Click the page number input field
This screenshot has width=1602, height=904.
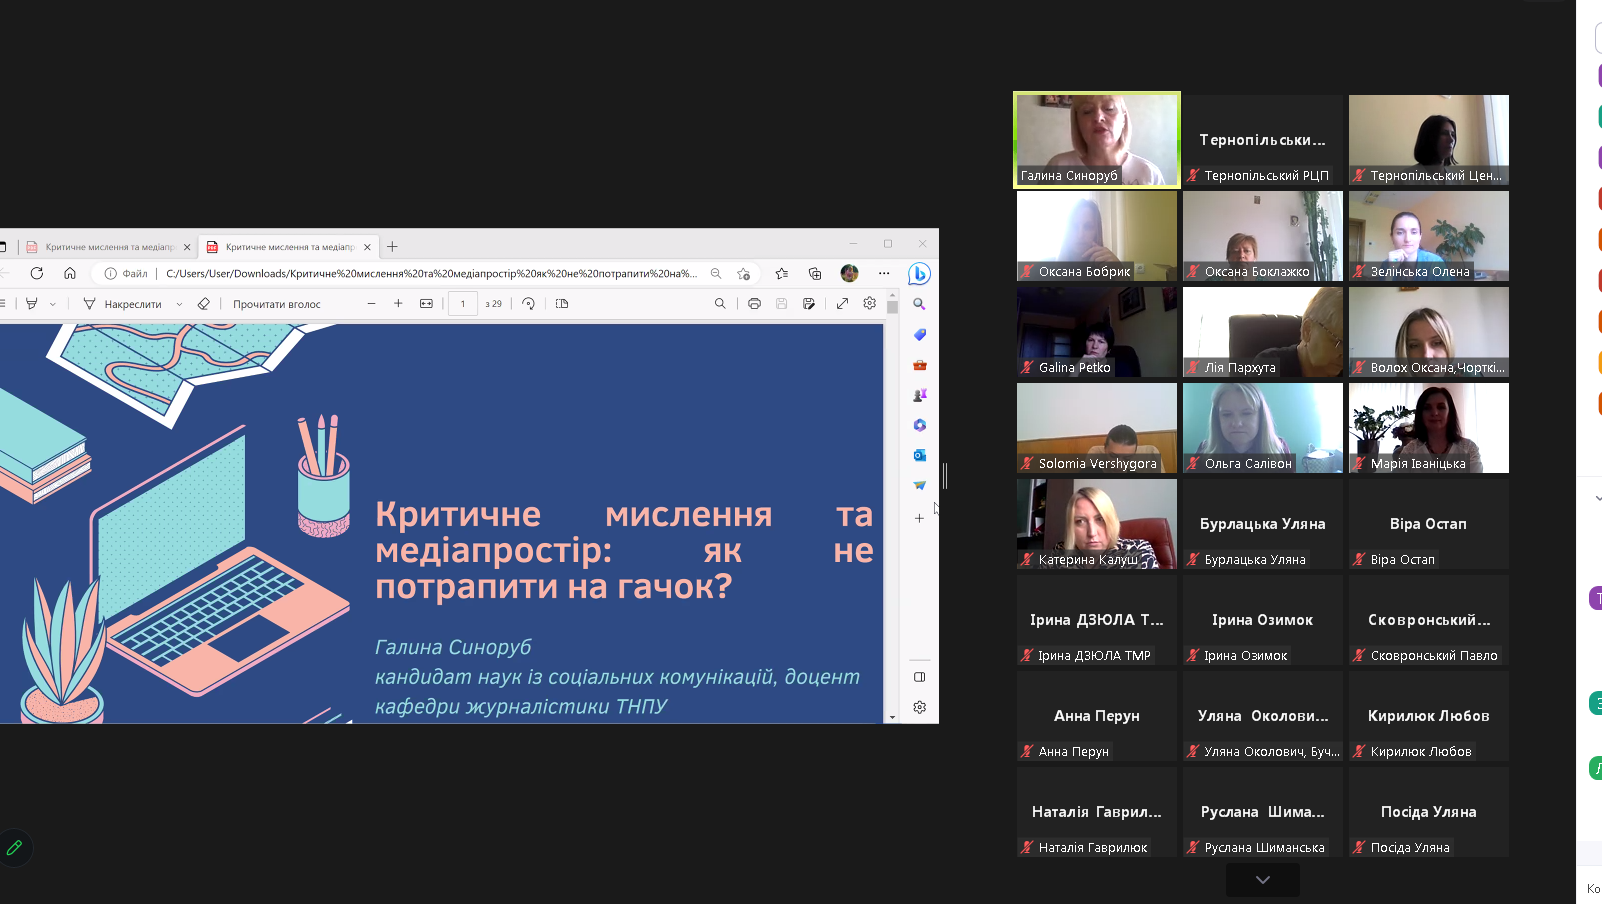click(462, 304)
